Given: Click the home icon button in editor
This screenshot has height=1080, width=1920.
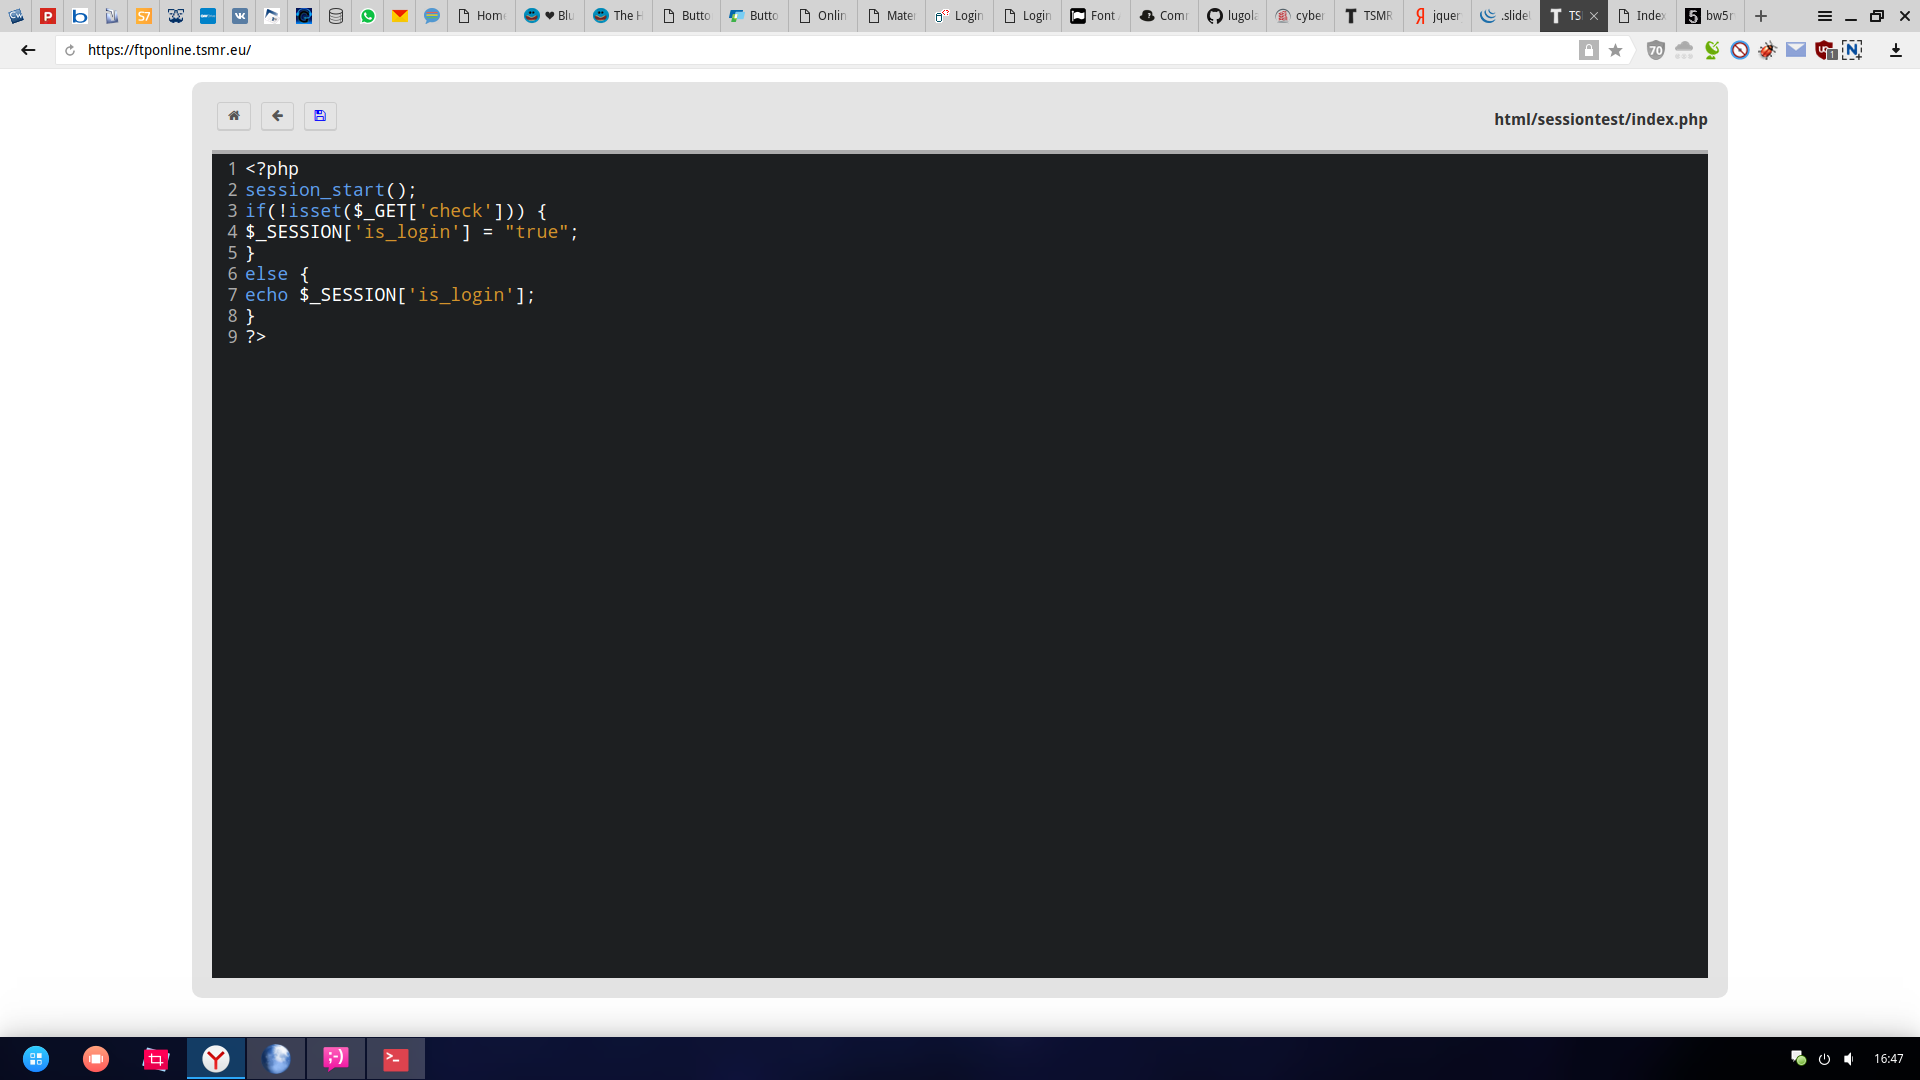Looking at the screenshot, I should tap(234, 116).
